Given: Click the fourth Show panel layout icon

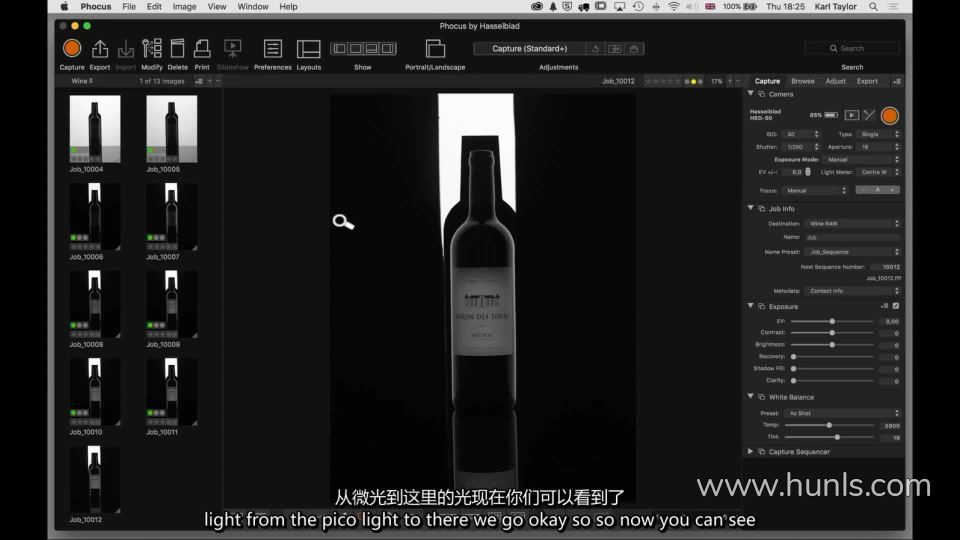Looking at the screenshot, I should pyautogui.click(x=388, y=48).
